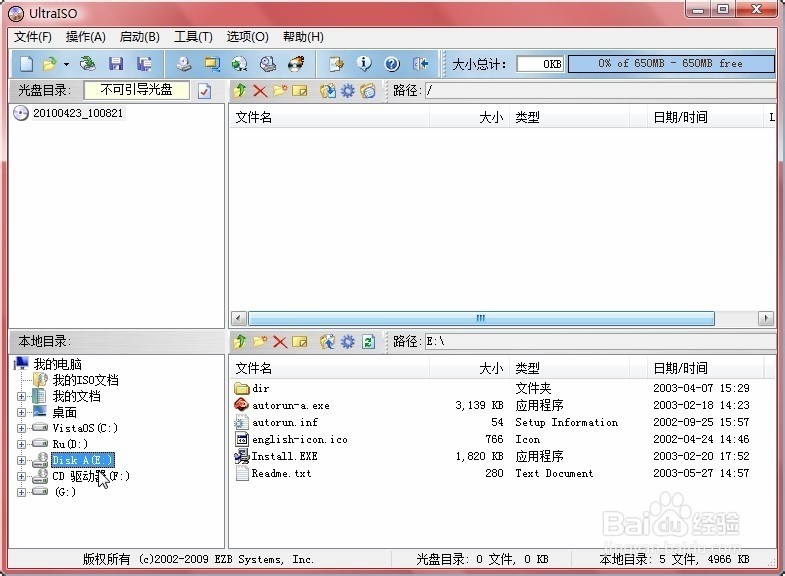Click the blue Help question mark icon
The image size is (785, 576).
click(x=392, y=64)
